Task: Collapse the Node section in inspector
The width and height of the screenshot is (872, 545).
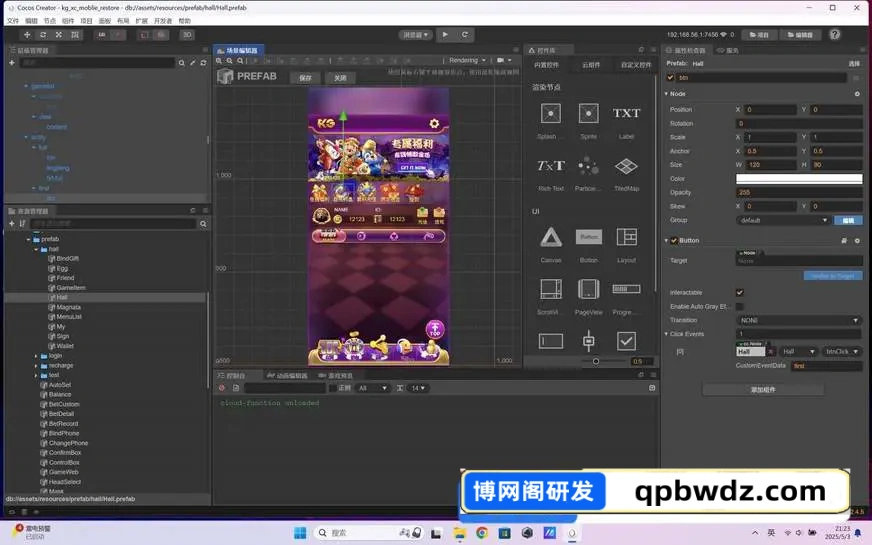Action: (x=666, y=93)
